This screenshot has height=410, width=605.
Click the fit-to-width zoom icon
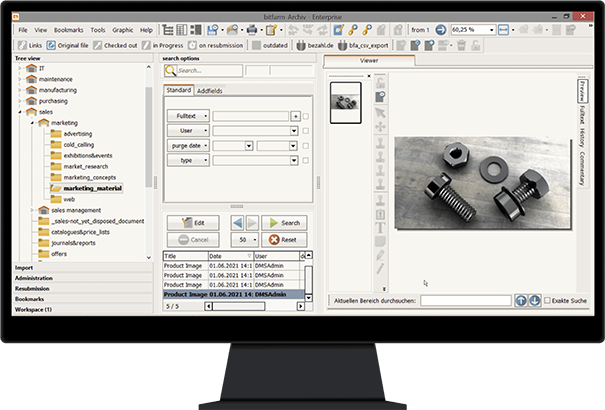tap(503, 30)
